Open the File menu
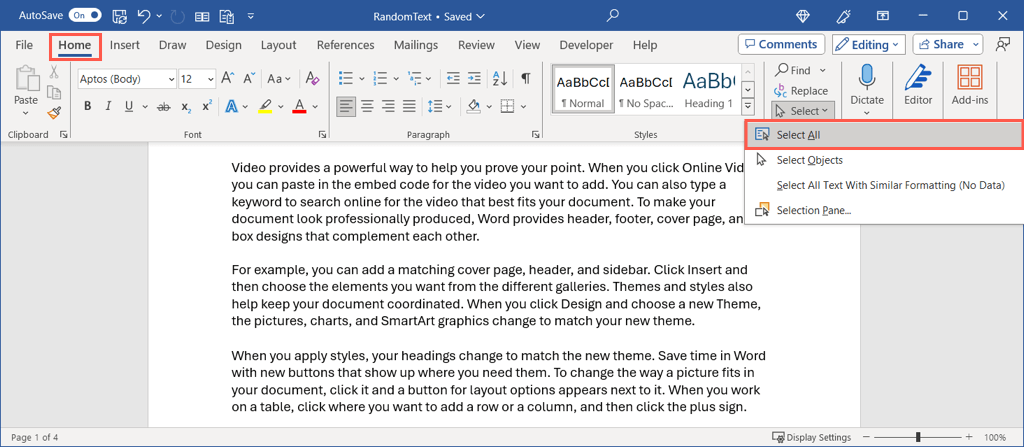Screen dimensions: 1024x447 24,45
